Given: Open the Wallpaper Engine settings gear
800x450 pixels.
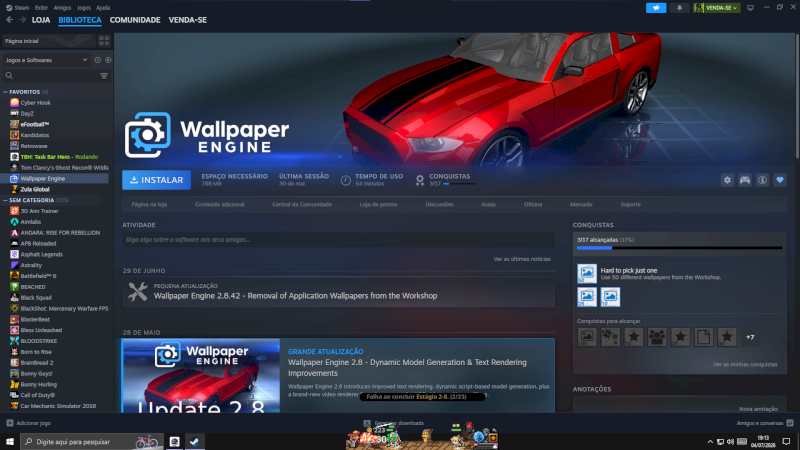Looking at the screenshot, I should click(727, 180).
